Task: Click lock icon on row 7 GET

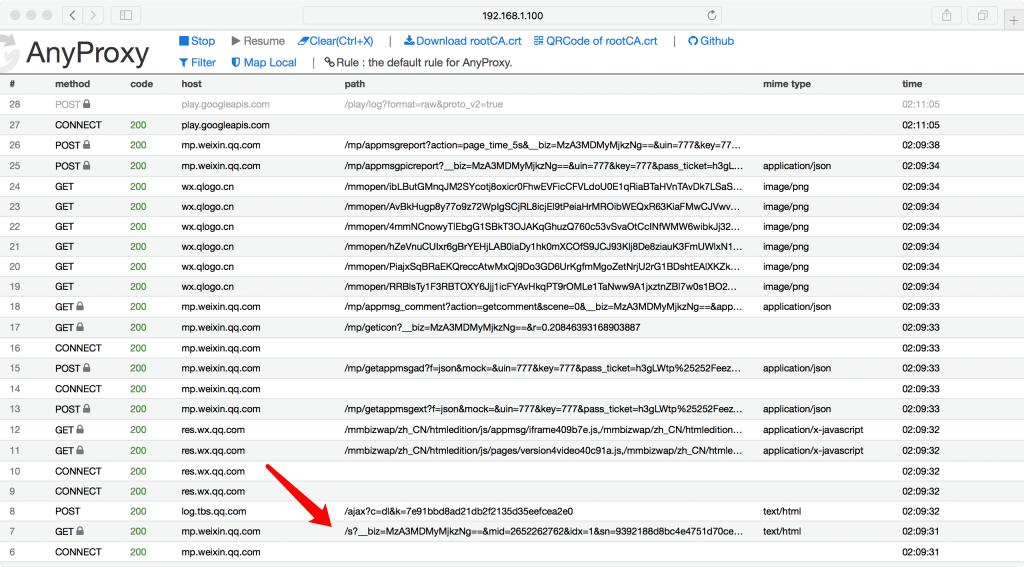Action: point(80,530)
